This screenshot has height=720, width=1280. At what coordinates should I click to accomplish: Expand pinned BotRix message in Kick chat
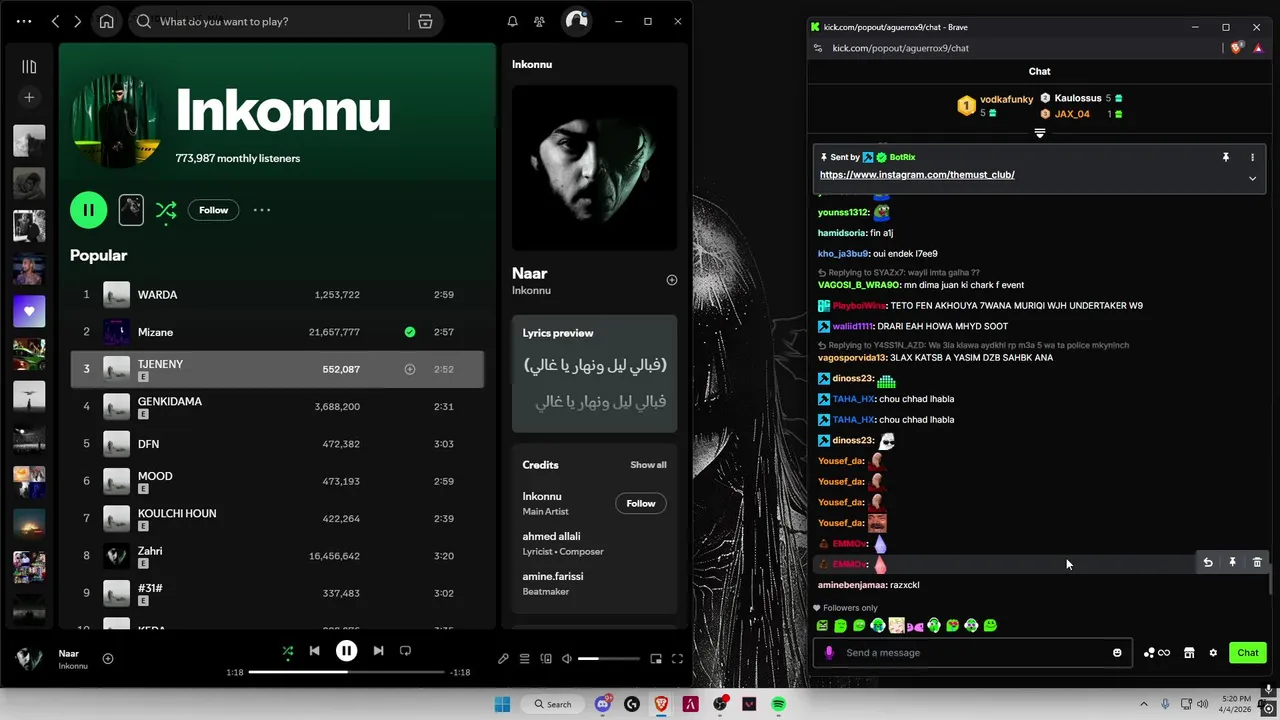1252,179
